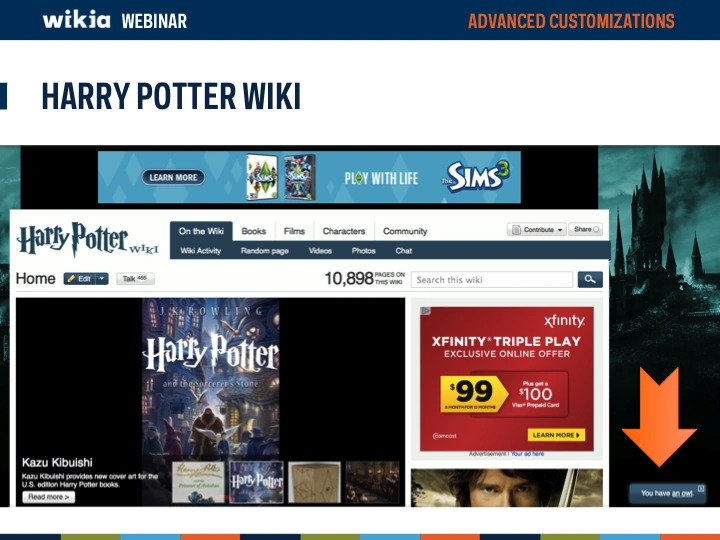Click the Wiki Activity link
The image size is (720, 540).
click(201, 251)
